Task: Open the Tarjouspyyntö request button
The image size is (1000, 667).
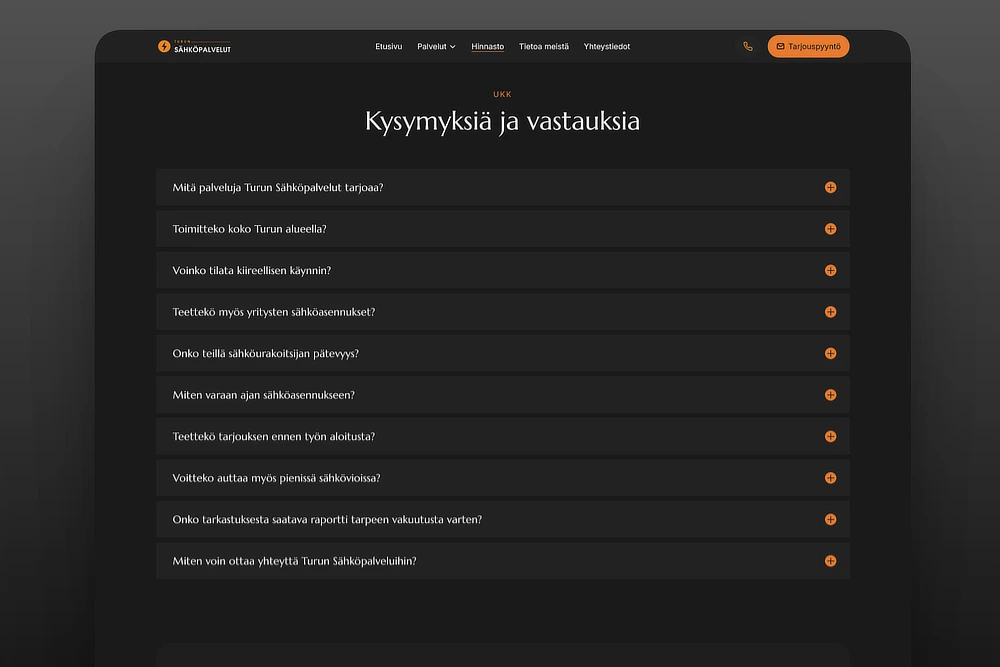Action: pos(808,47)
